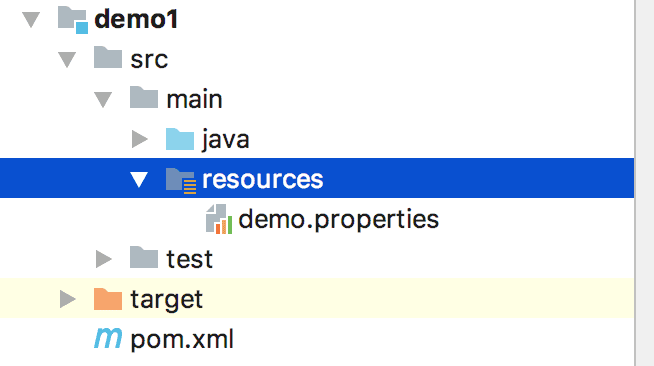Click the demo1 module folder icon

pyautogui.click(x=73, y=20)
